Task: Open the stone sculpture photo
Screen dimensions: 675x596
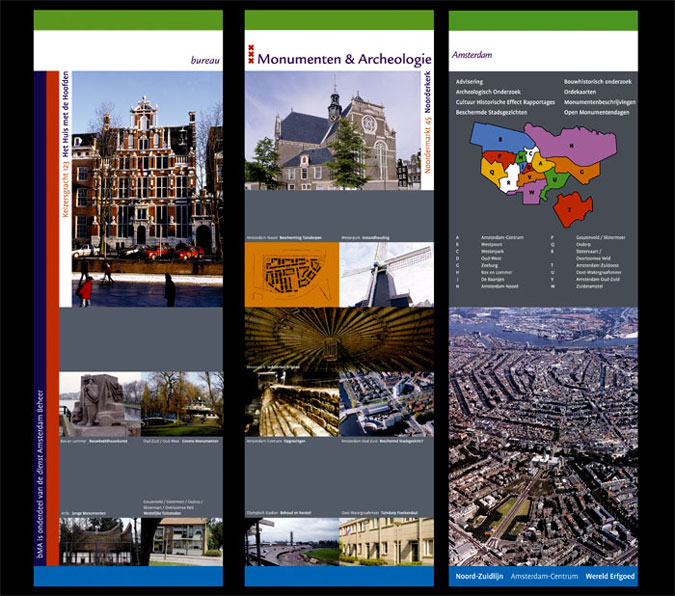Action: [98, 403]
